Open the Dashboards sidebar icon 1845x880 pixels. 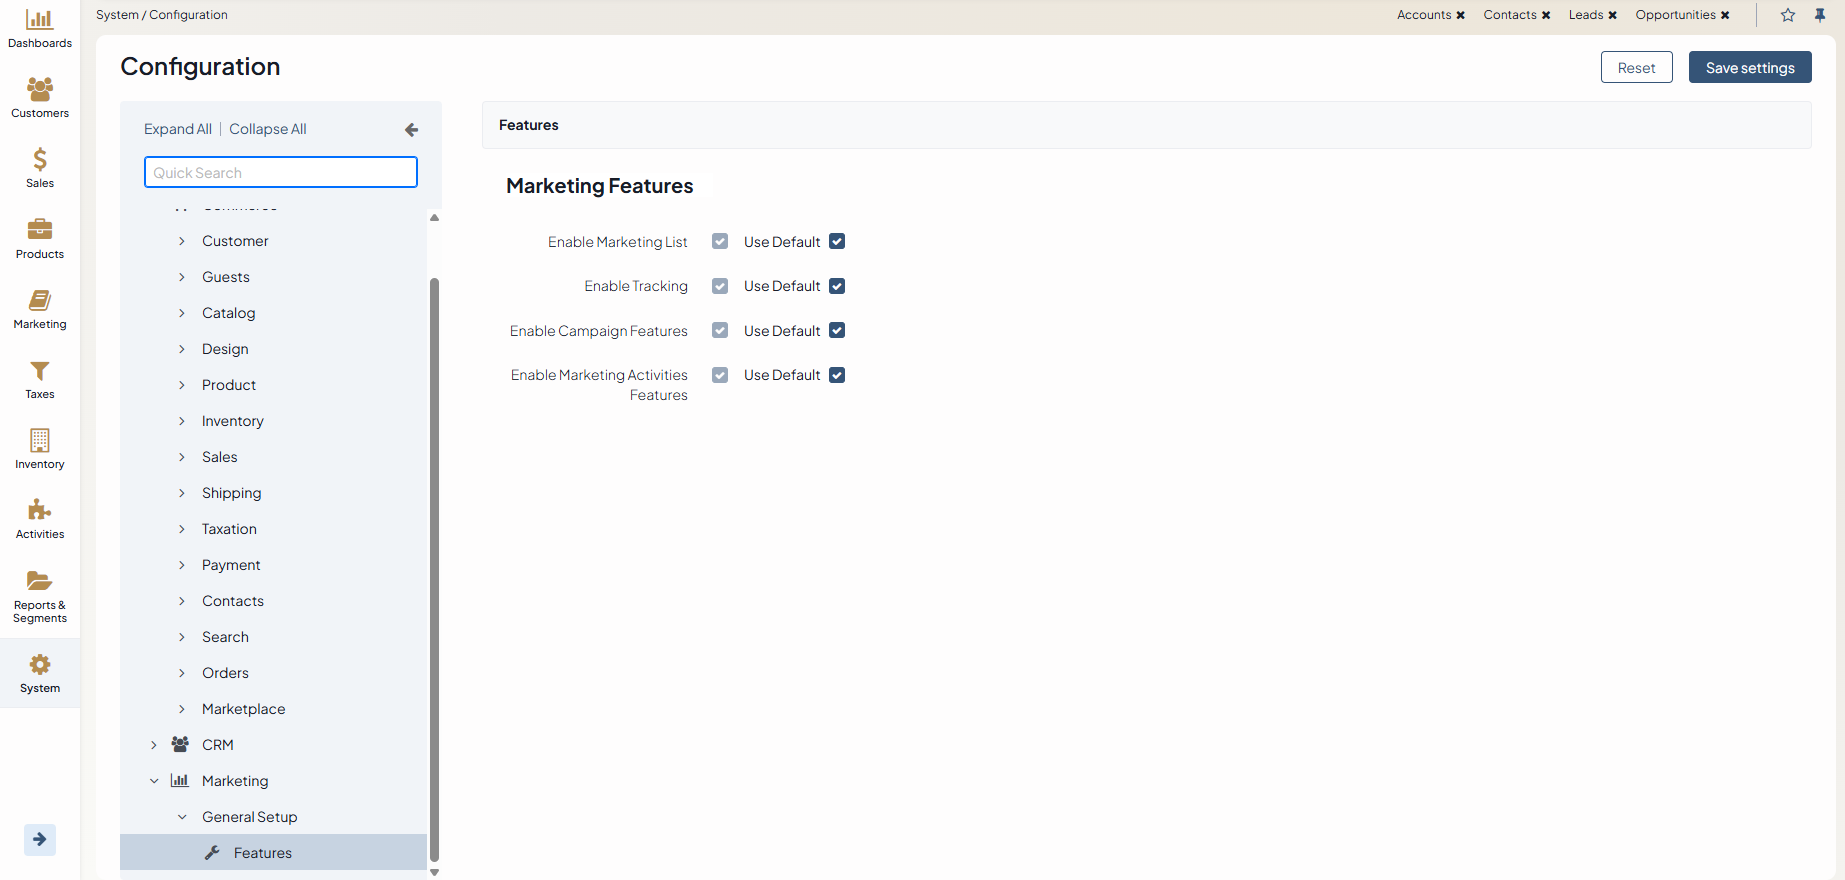pyautogui.click(x=40, y=20)
